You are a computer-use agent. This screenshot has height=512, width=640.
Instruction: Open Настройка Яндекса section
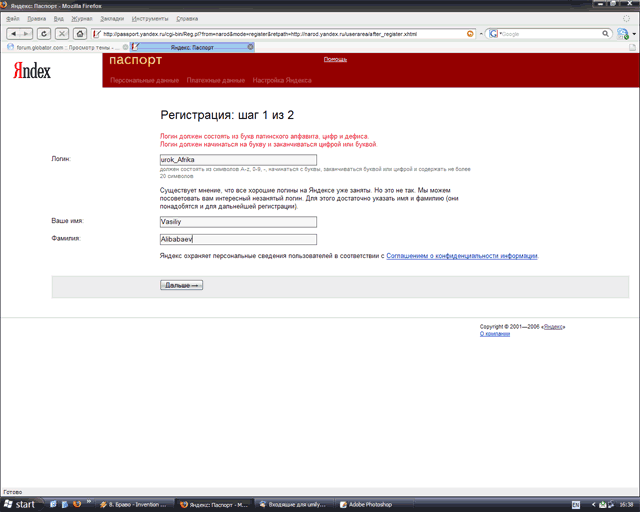pos(282,80)
